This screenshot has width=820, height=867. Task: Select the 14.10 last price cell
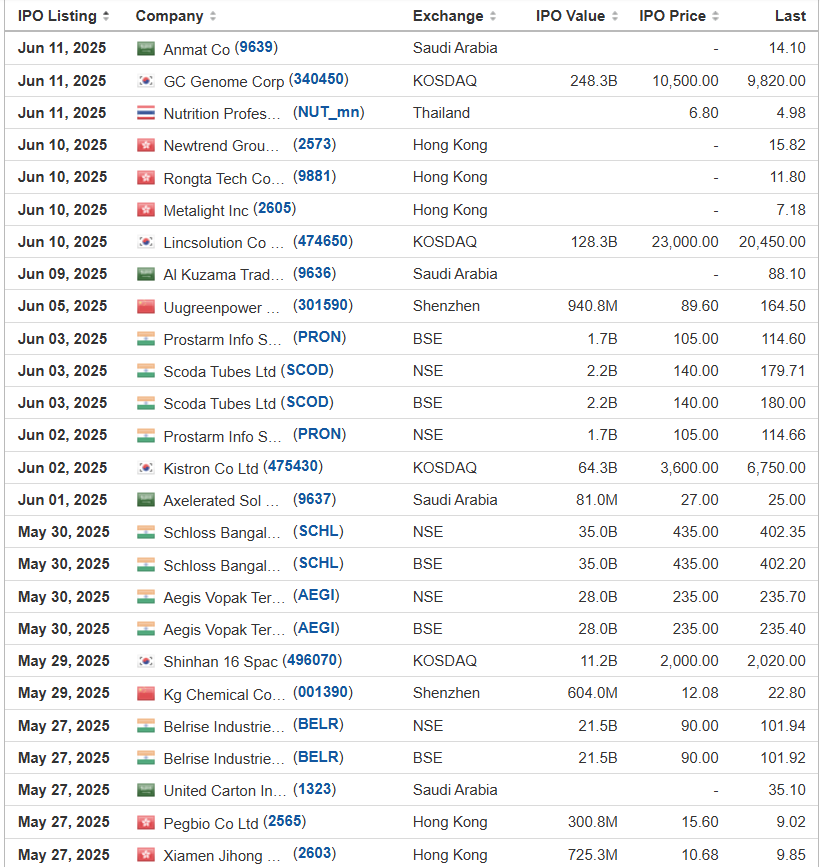click(787, 48)
